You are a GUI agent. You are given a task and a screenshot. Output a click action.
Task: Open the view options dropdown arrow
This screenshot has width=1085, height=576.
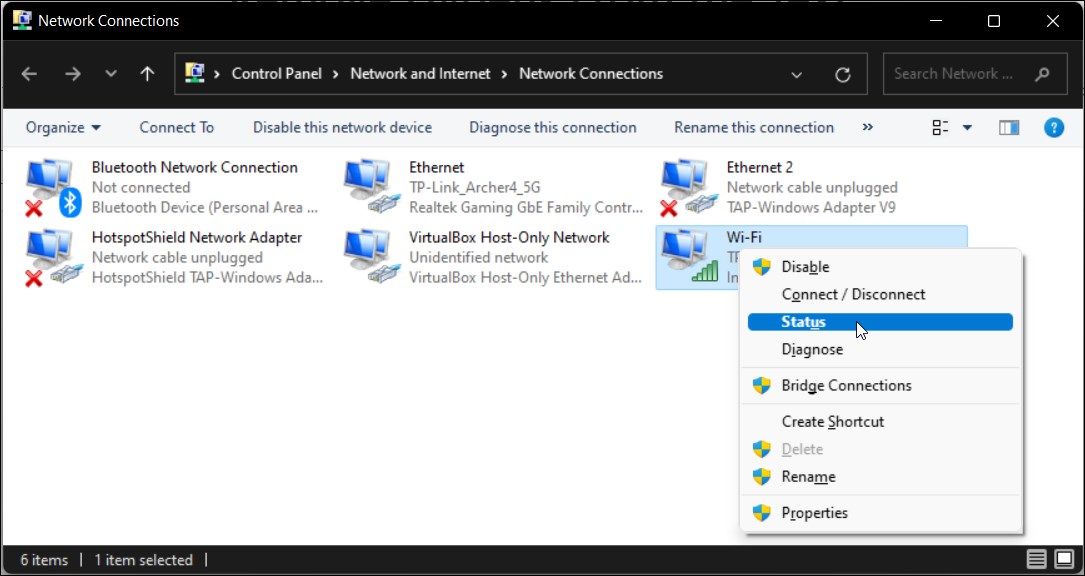pyautogui.click(x=967, y=127)
